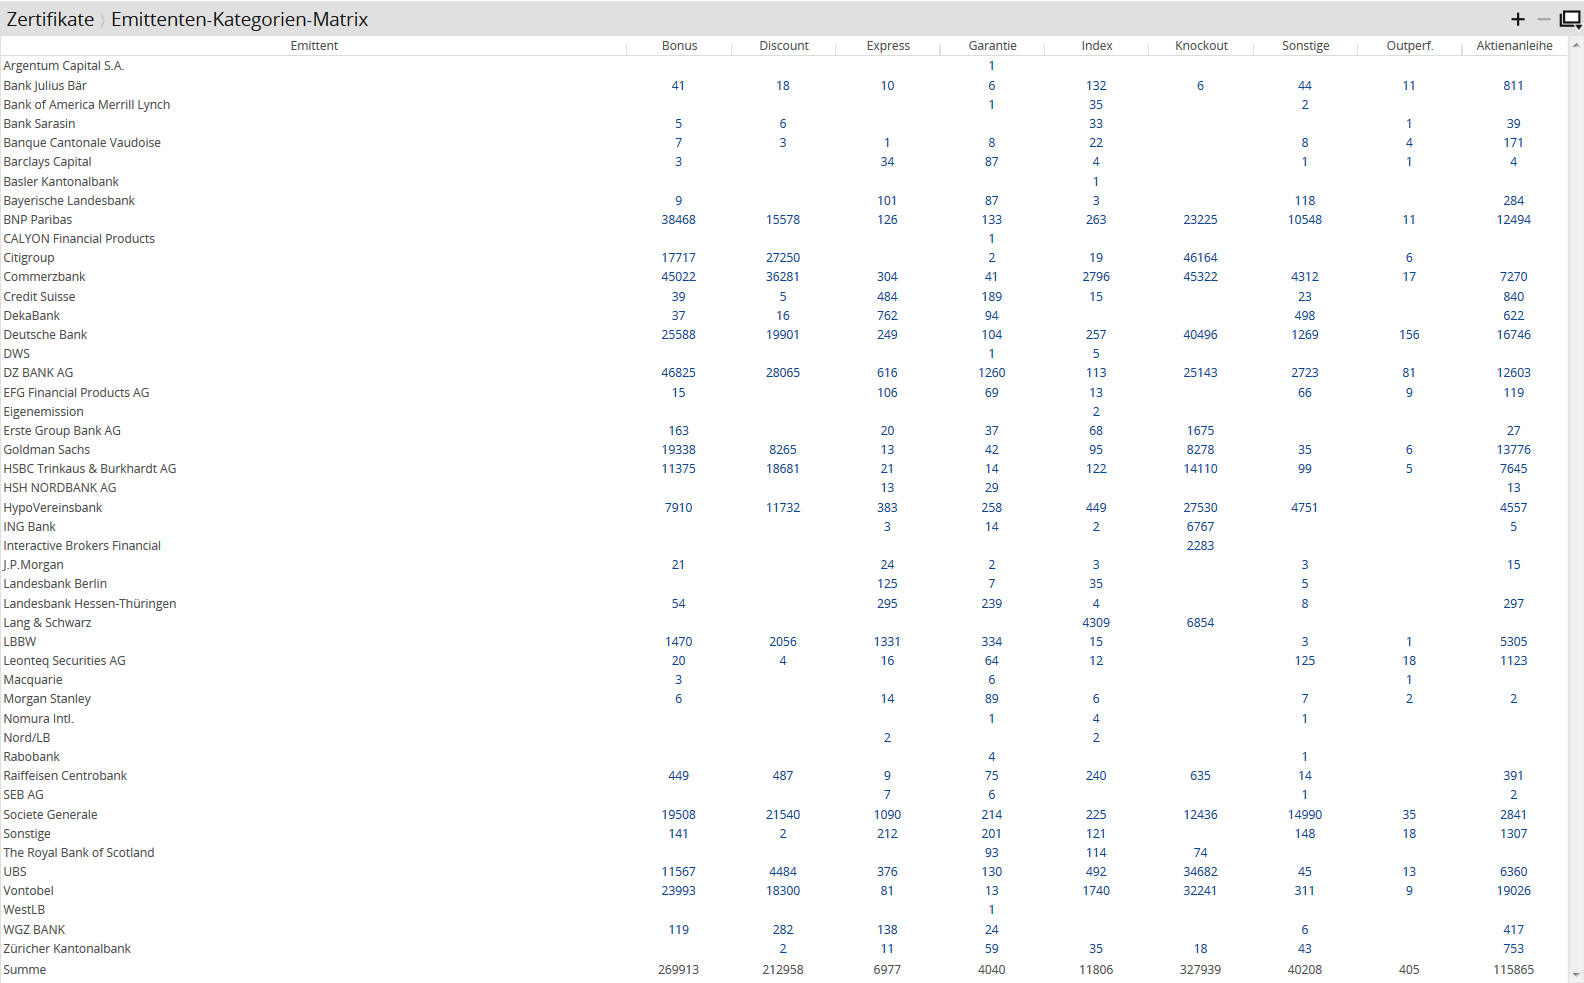The image size is (1584, 983).
Task: Open the window layout dropdown icon
Action: (x=1570, y=19)
